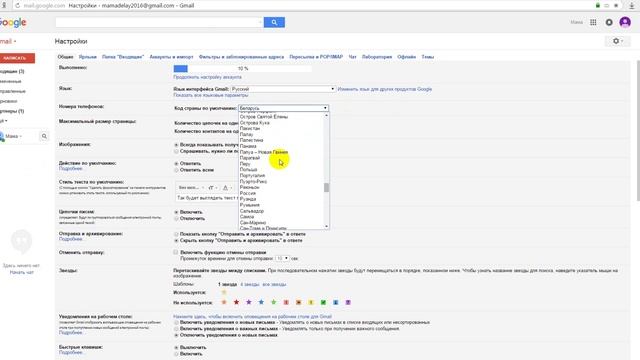Click show all language options link

[211, 95]
